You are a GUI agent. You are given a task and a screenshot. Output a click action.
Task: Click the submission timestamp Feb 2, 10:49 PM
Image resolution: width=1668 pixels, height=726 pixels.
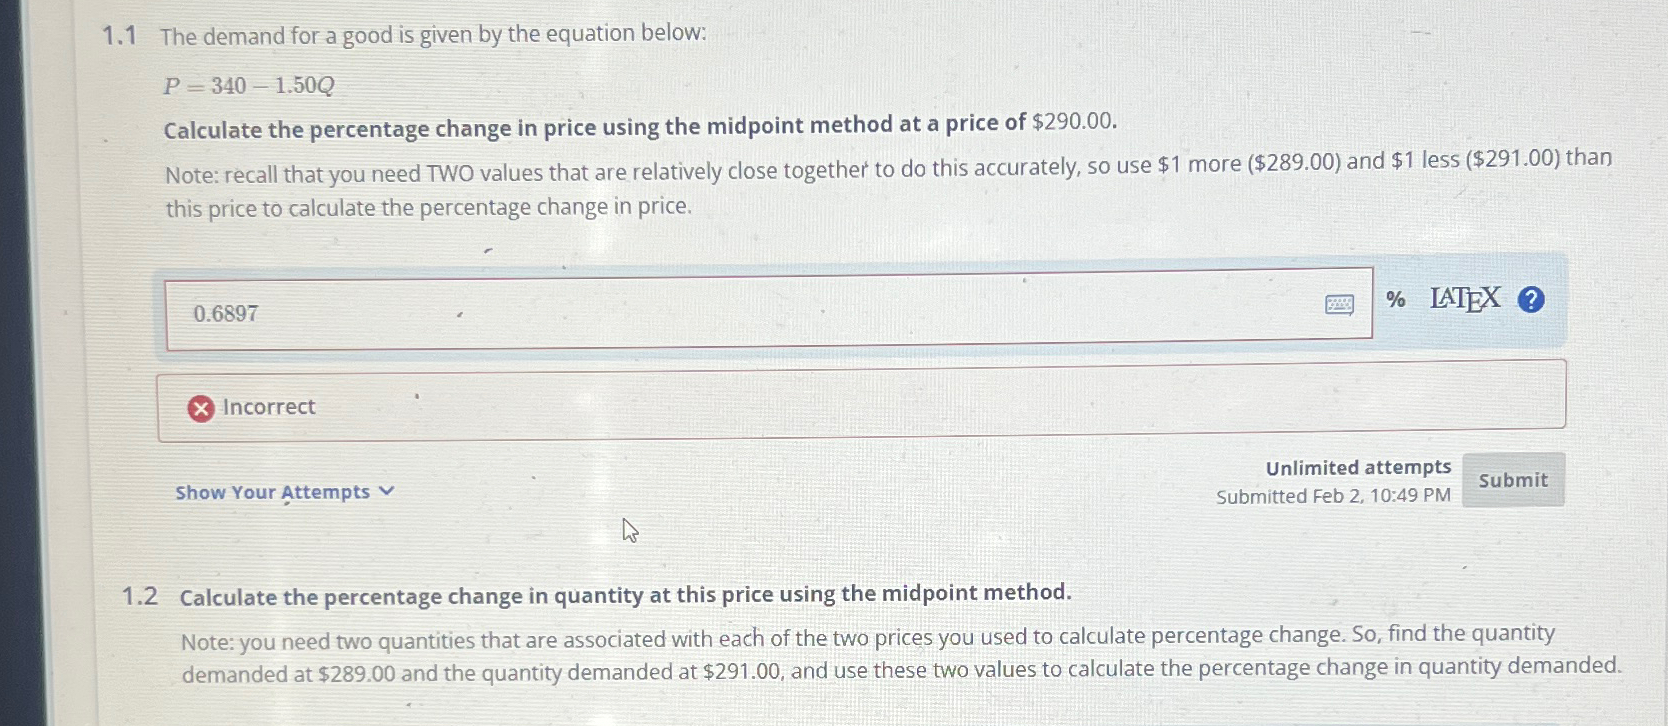[x=1333, y=495]
